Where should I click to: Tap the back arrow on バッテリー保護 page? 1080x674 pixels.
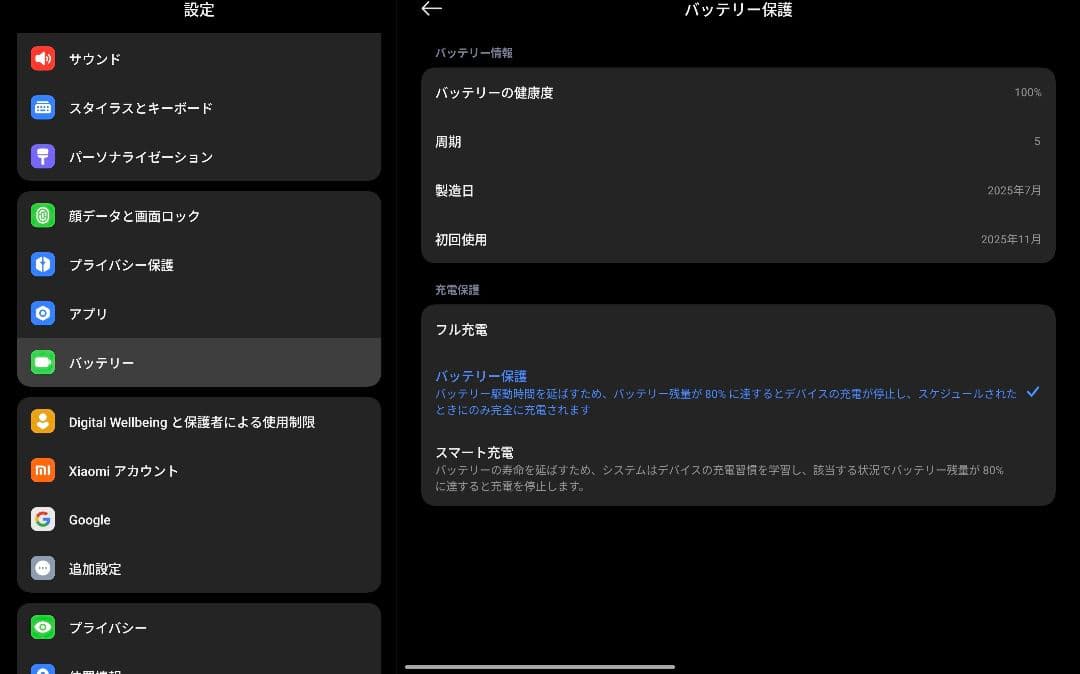click(431, 9)
